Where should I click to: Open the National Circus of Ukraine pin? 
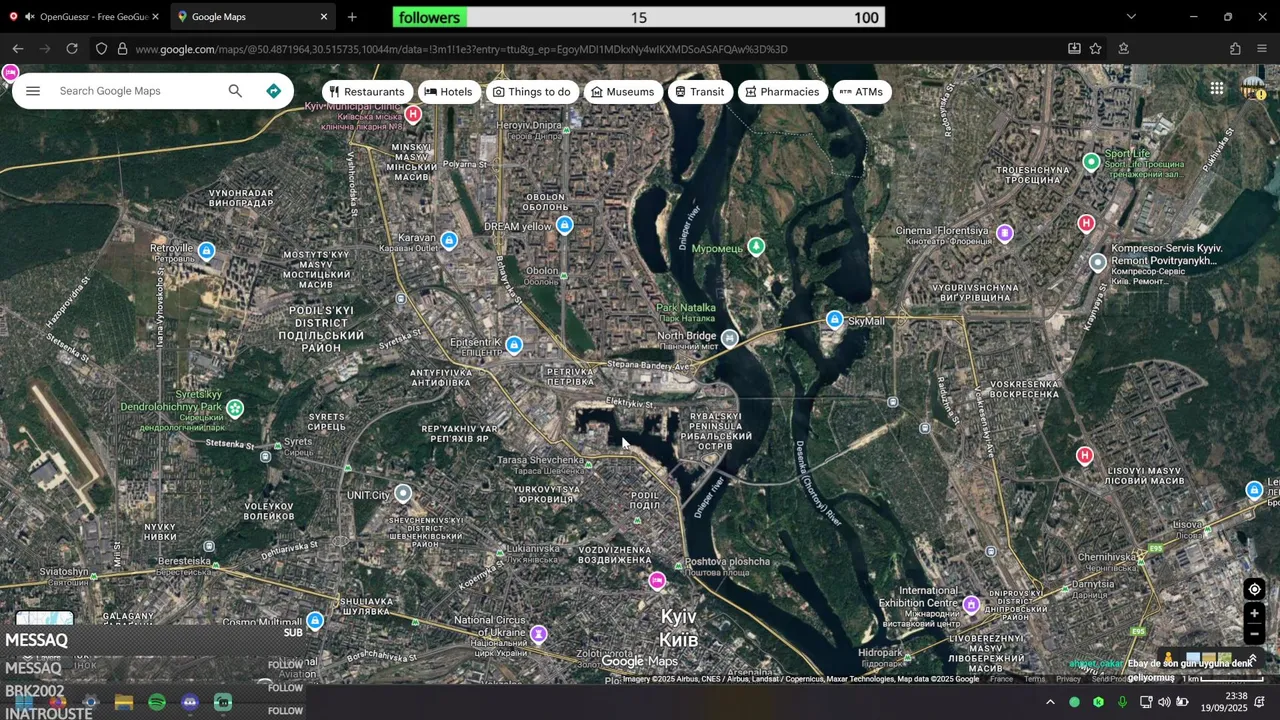[539, 634]
